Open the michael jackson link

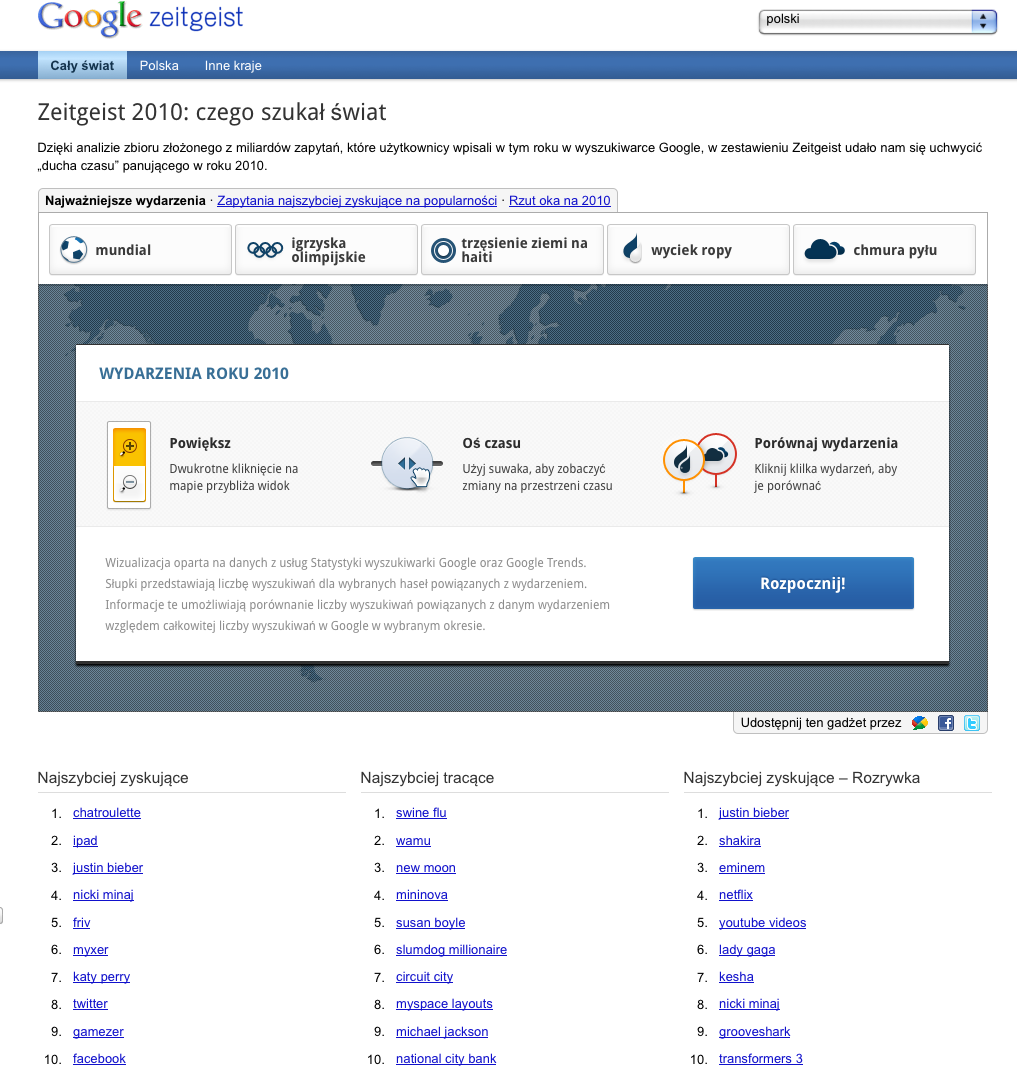click(442, 1031)
